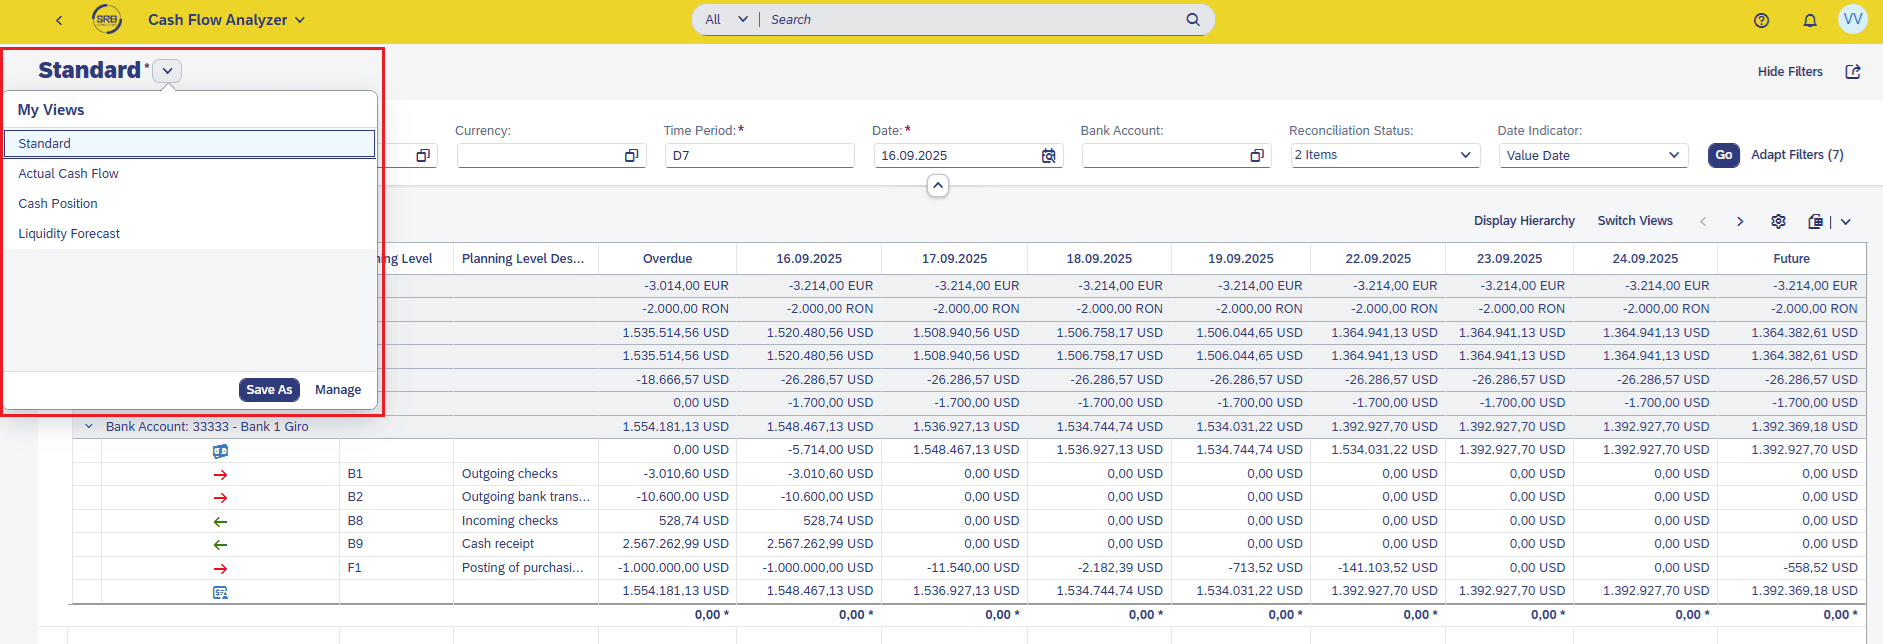The width and height of the screenshot is (1883, 644).
Task: Collapse the filter bar header arrow
Action: [937, 186]
